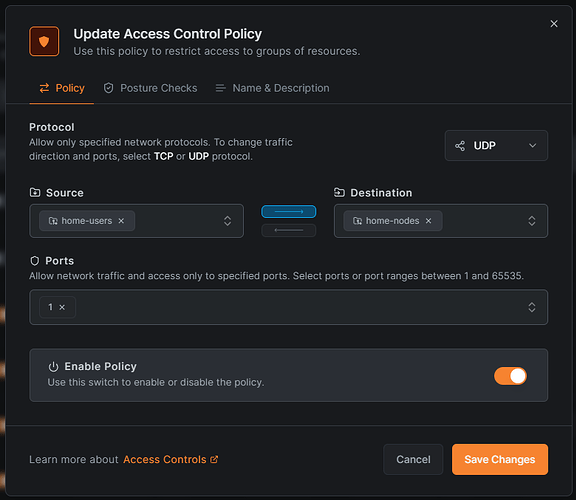Select the source-to-destination direction arrow
The height and width of the screenshot is (500, 576).
point(289,212)
